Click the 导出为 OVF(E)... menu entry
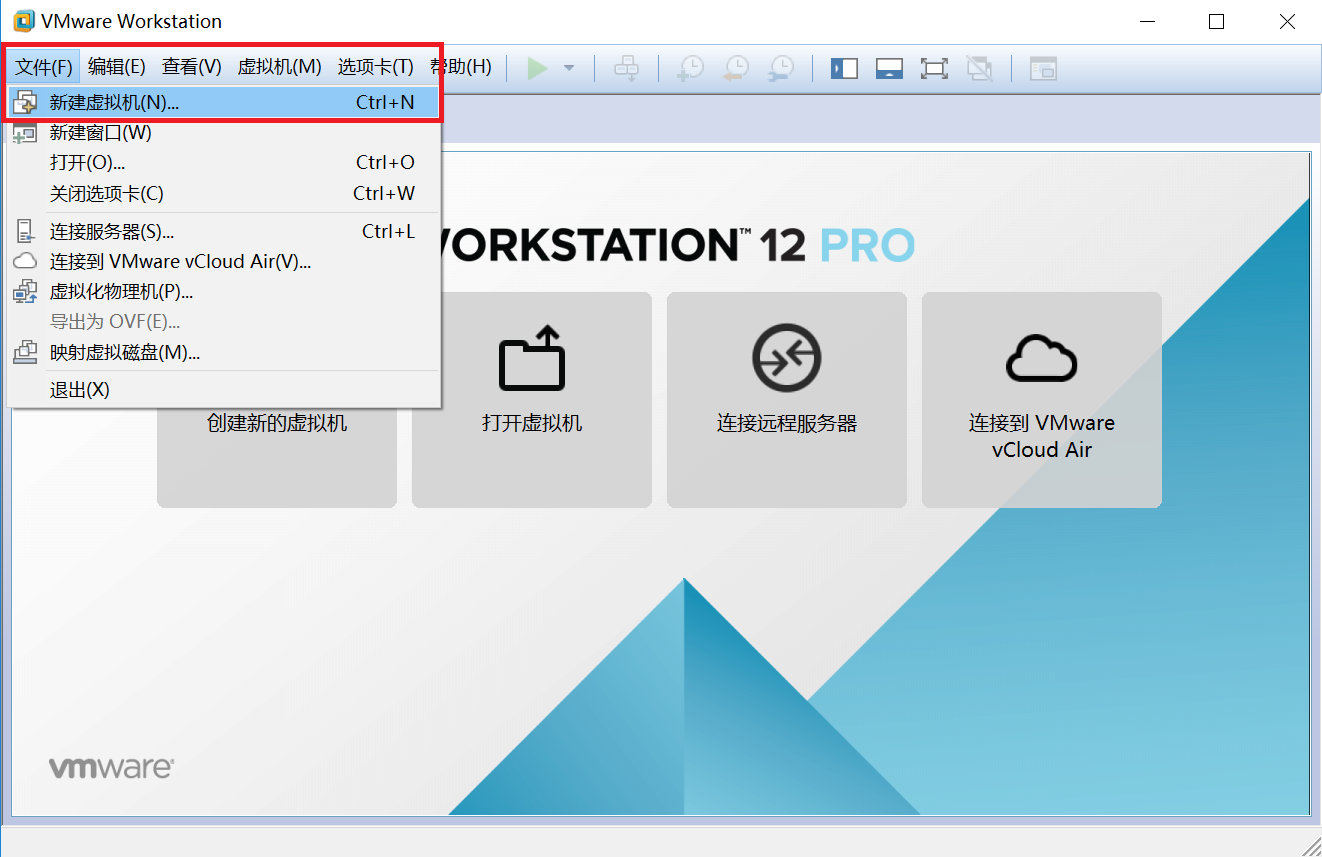Image resolution: width=1322 pixels, height=857 pixels. point(223,322)
